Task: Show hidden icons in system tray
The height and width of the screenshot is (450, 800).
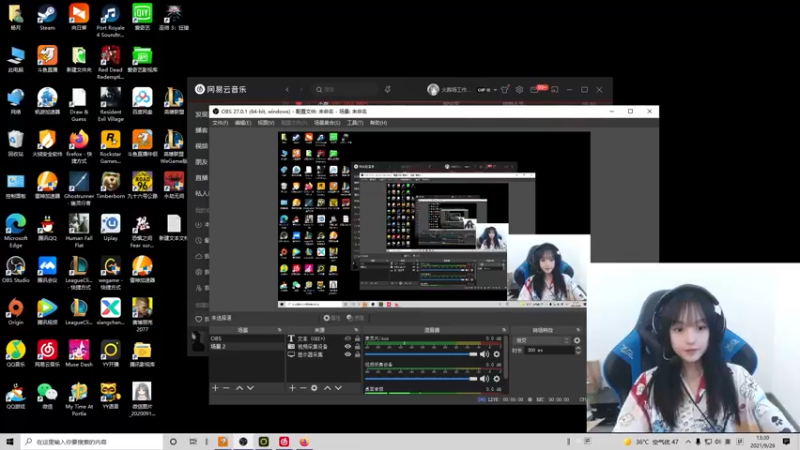Action: (x=688, y=442)
